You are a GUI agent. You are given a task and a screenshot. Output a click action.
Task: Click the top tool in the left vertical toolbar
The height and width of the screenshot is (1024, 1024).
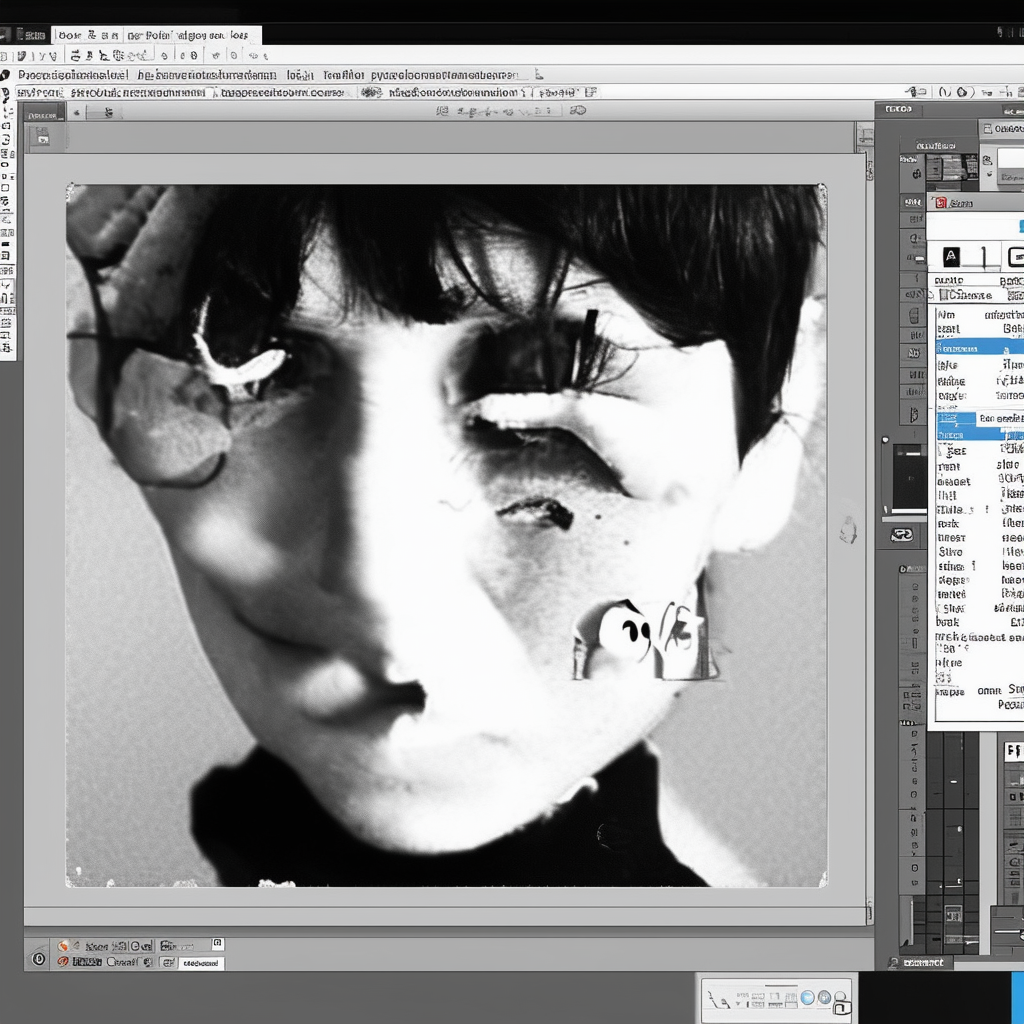pos(6,75)
